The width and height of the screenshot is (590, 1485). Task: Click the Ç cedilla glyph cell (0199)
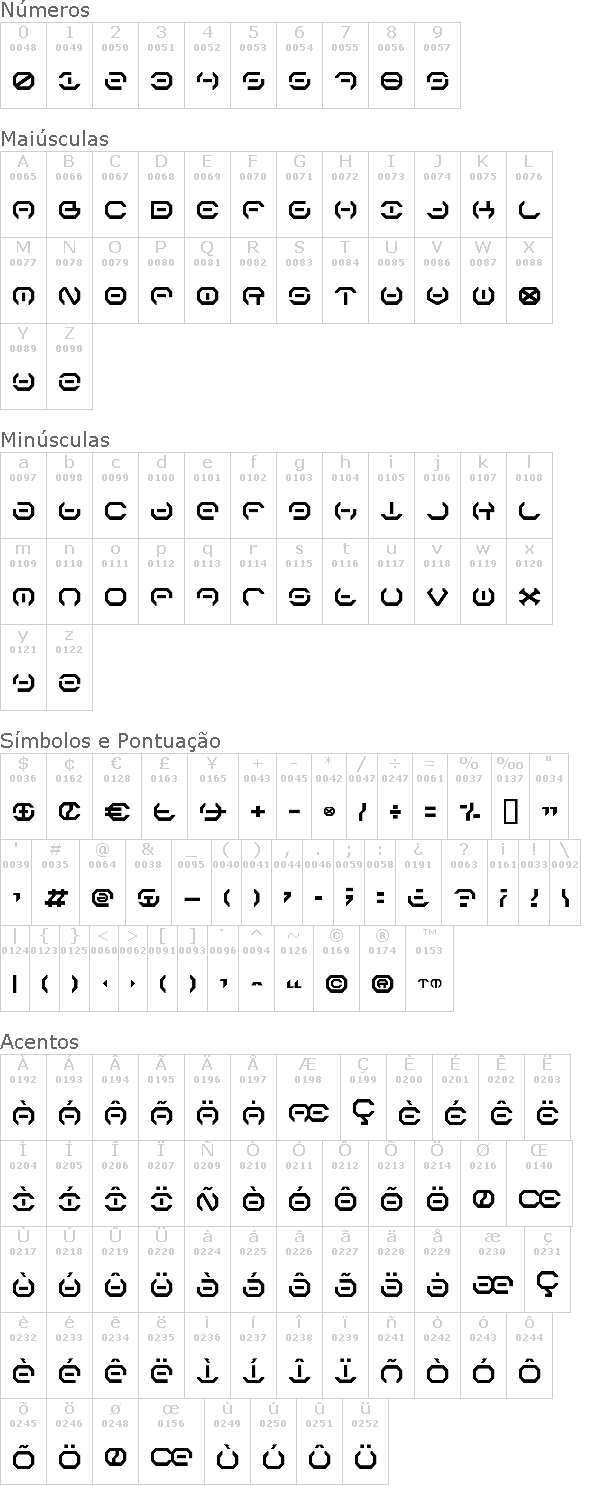363,1097
